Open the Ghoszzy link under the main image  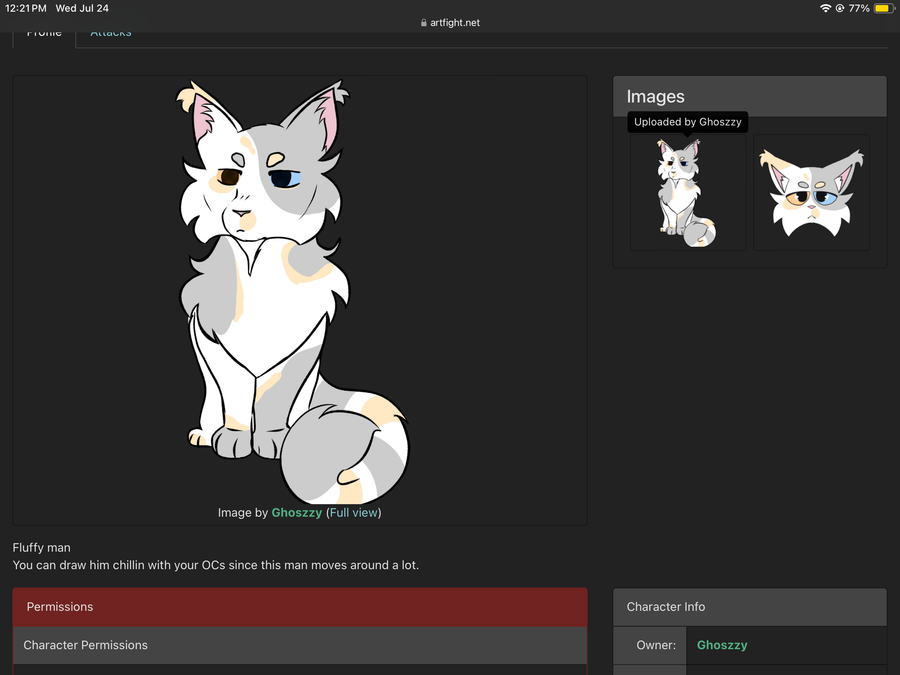tap(297, 513)
